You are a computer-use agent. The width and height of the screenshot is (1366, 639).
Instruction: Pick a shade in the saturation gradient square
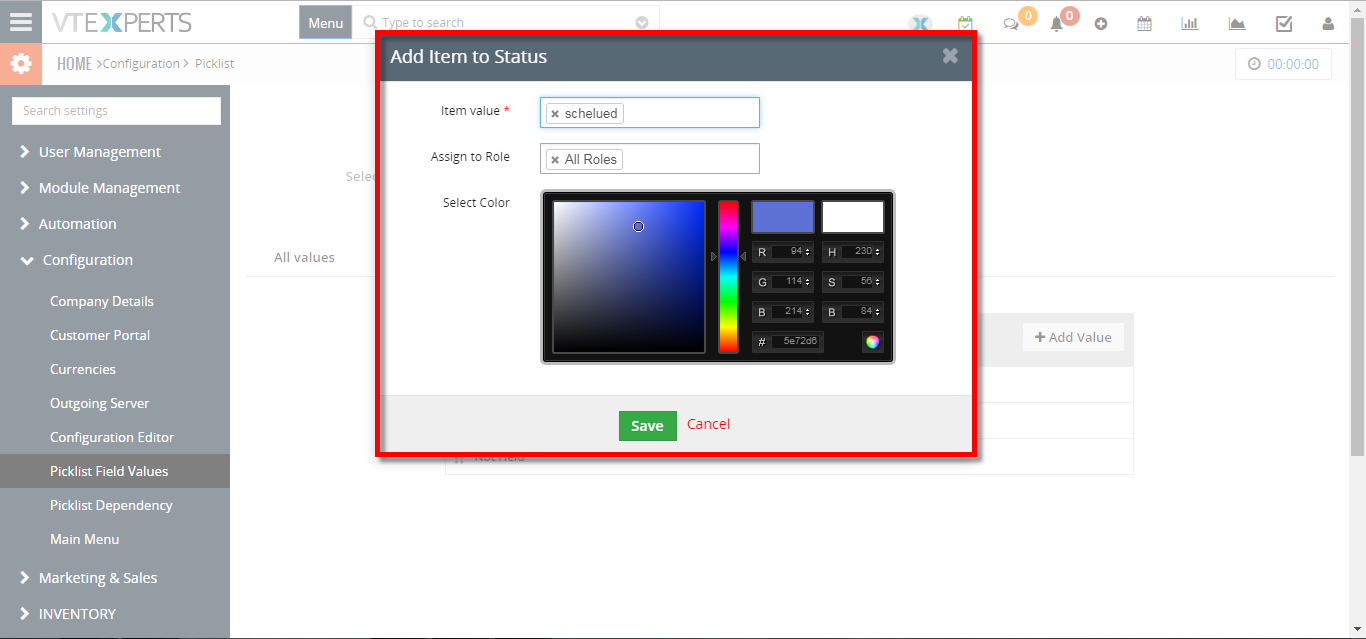[629, 277]
